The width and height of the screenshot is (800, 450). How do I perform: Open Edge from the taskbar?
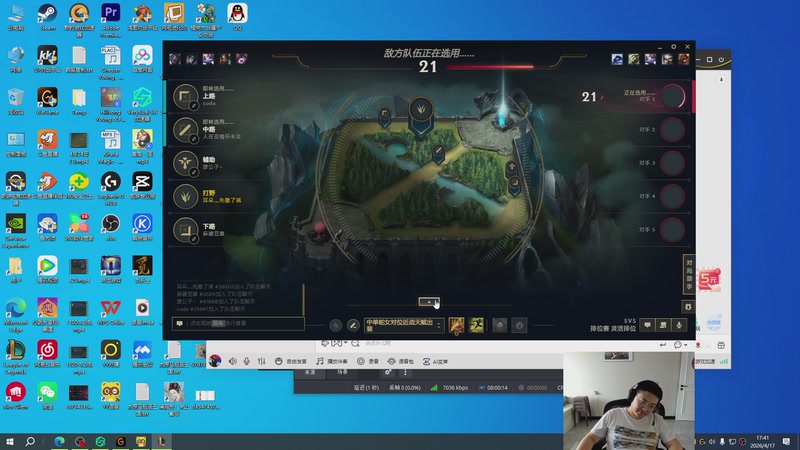[x=60, y=441]
